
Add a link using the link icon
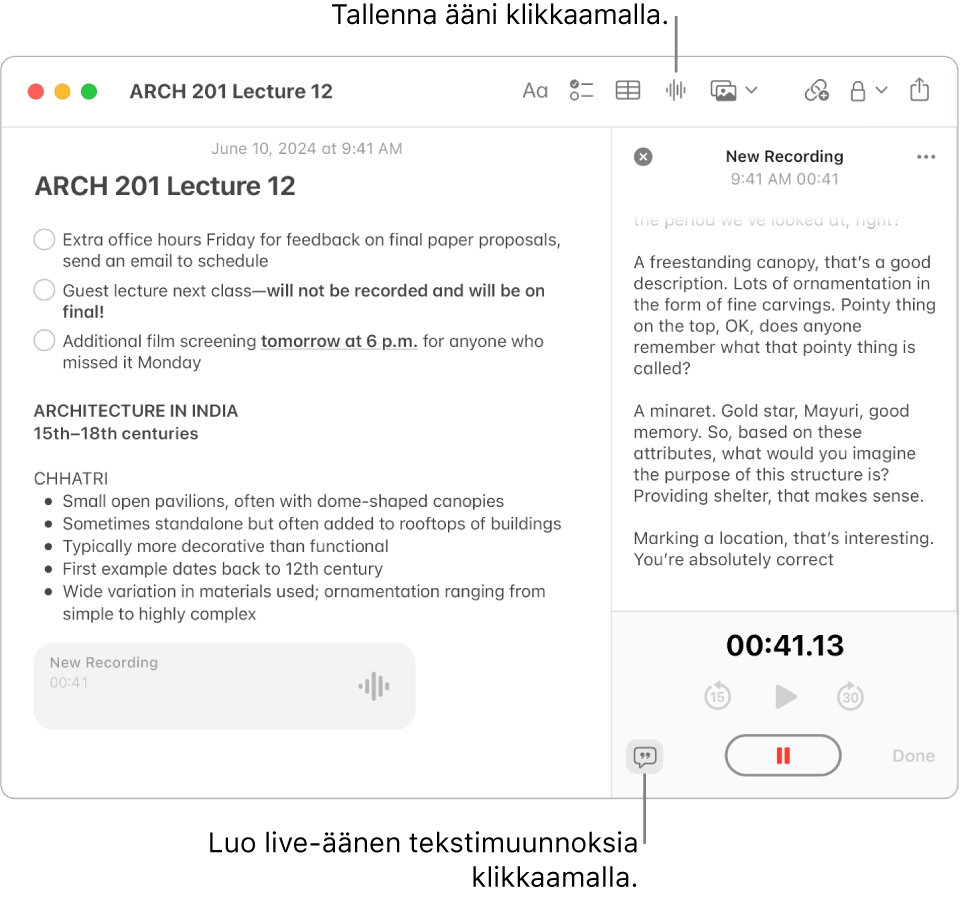pyautogui.click(x=817, y=90)
